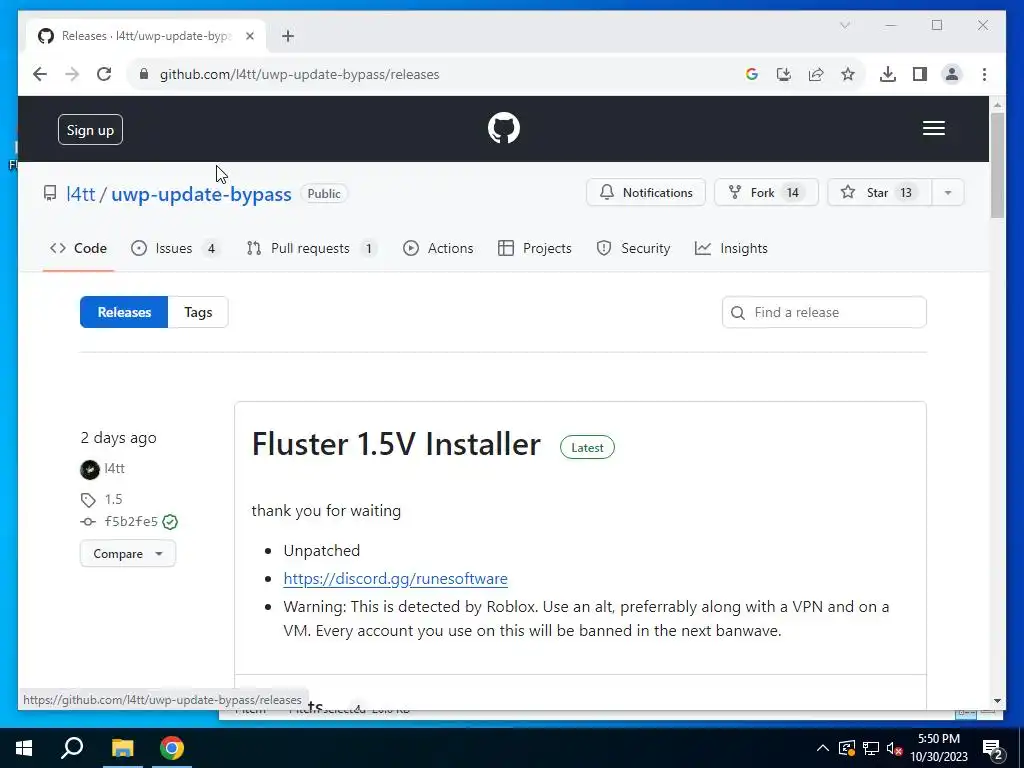Open File Explorer from taskbar
Viewport: 1024px width, 768px height.
[x=122, y=748]
